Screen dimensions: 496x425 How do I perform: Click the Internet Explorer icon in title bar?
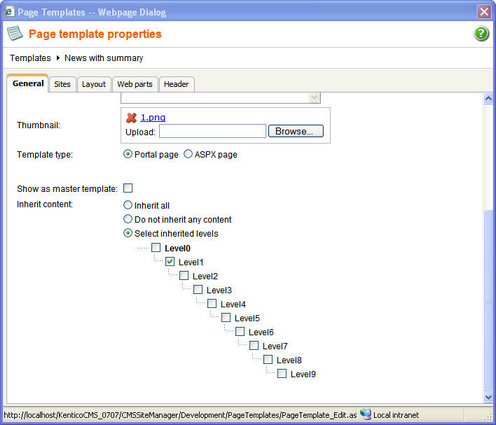[9, 12]
